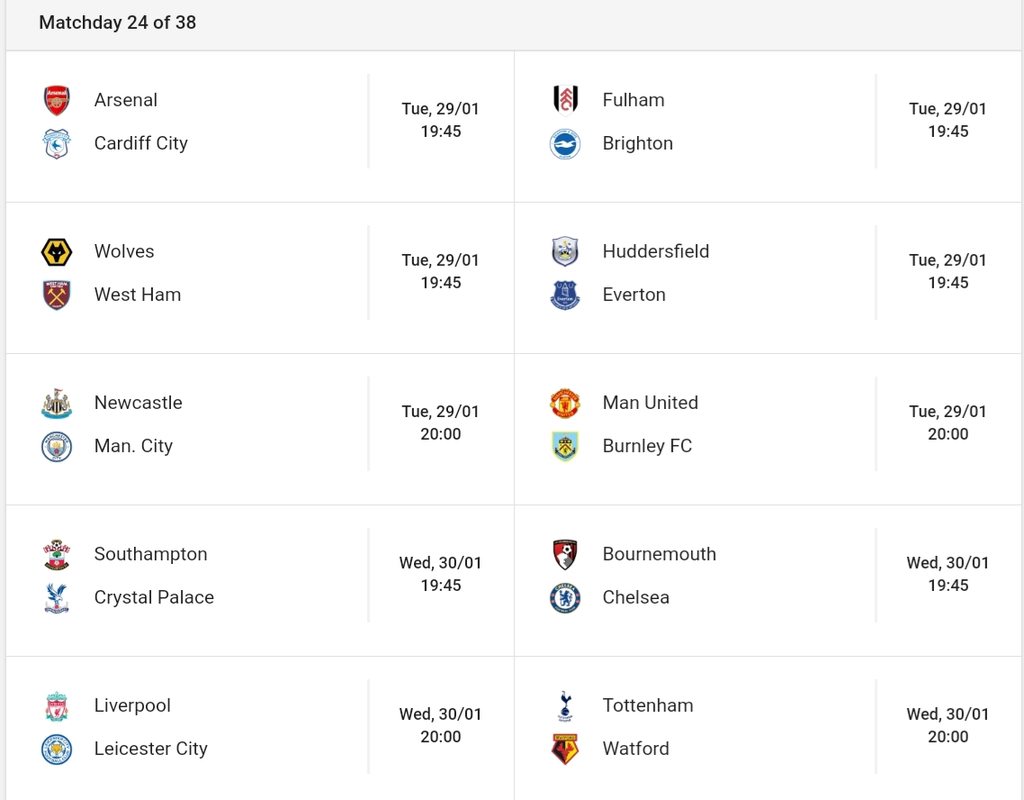The width and height of the screenshot is (1024, 800).
Task: Click the Arsenal club crest
Action: coord(57,100)
